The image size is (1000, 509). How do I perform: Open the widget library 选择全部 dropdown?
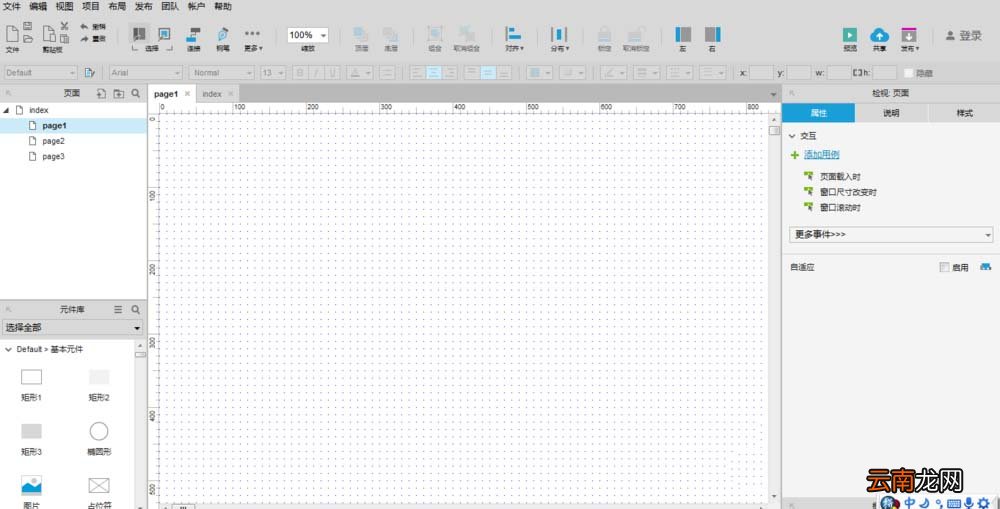[72, 328]
